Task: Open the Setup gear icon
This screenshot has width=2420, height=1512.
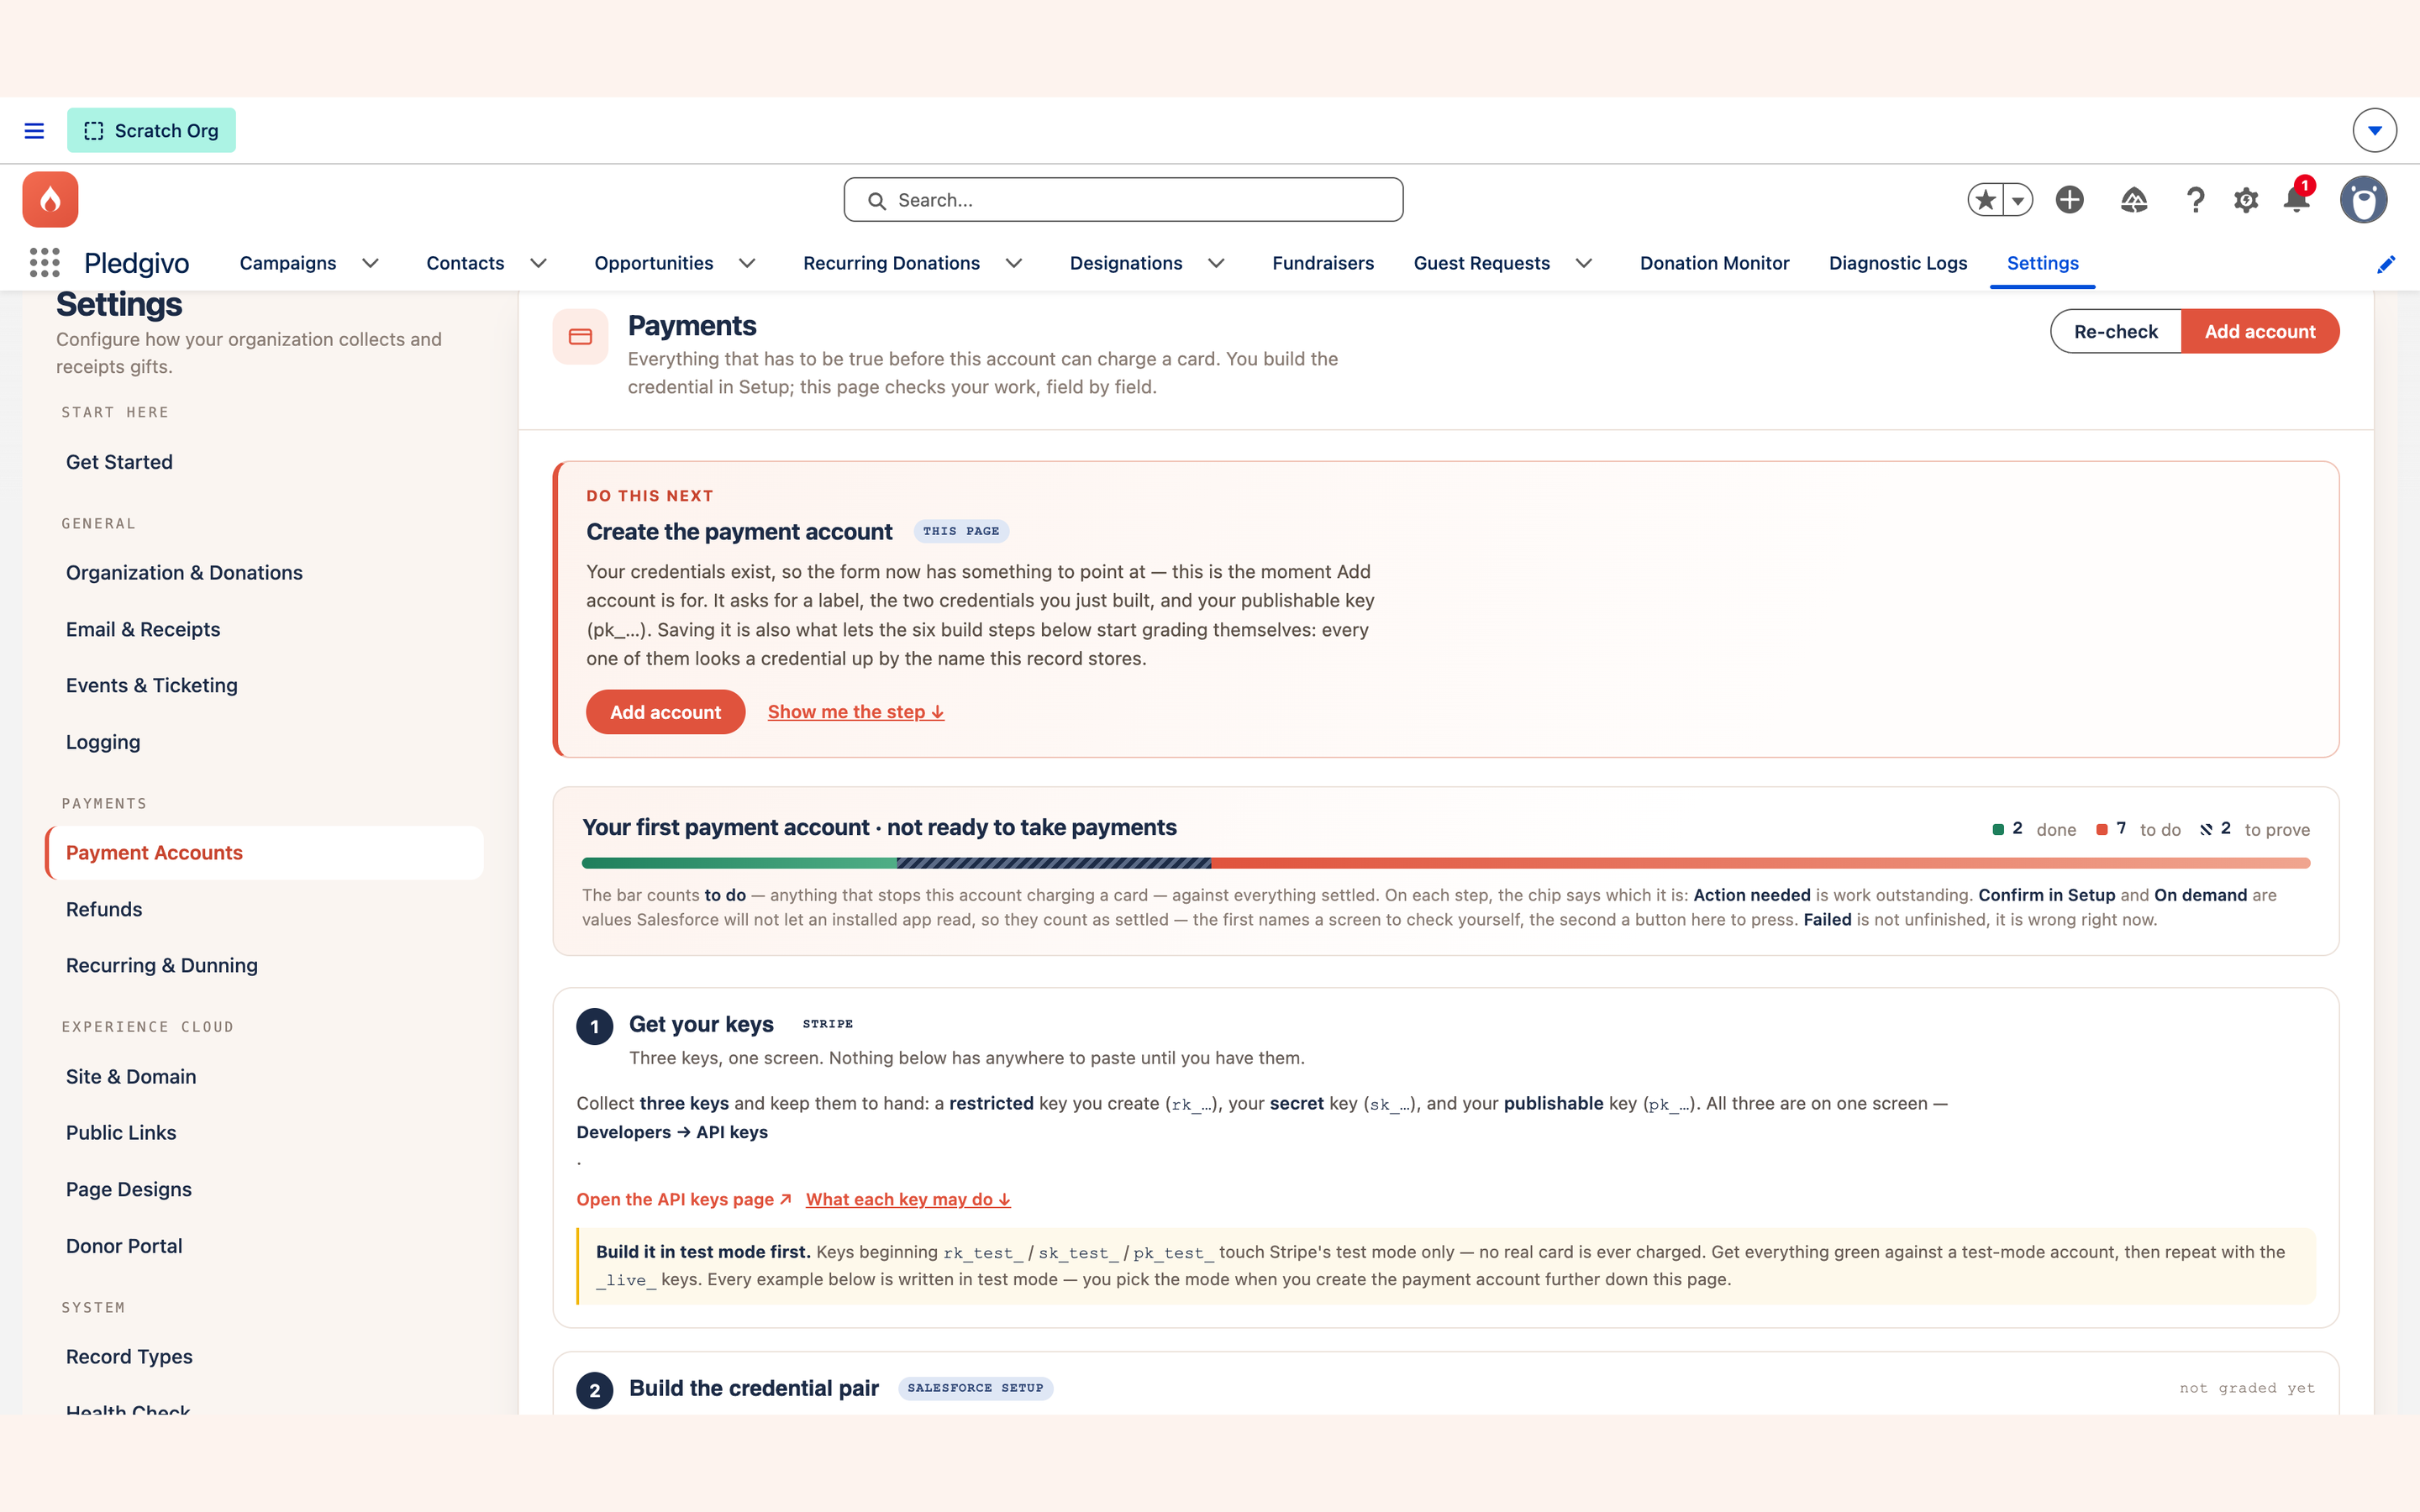Action: coord(2246,200)
